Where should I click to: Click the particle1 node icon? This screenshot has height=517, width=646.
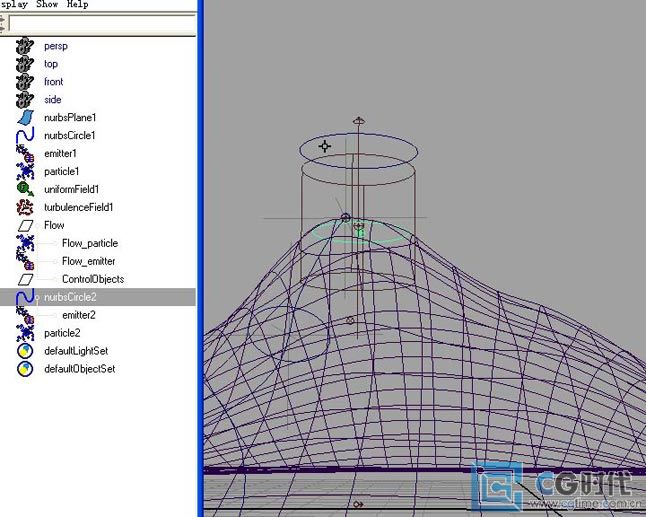tap(25, 171)
